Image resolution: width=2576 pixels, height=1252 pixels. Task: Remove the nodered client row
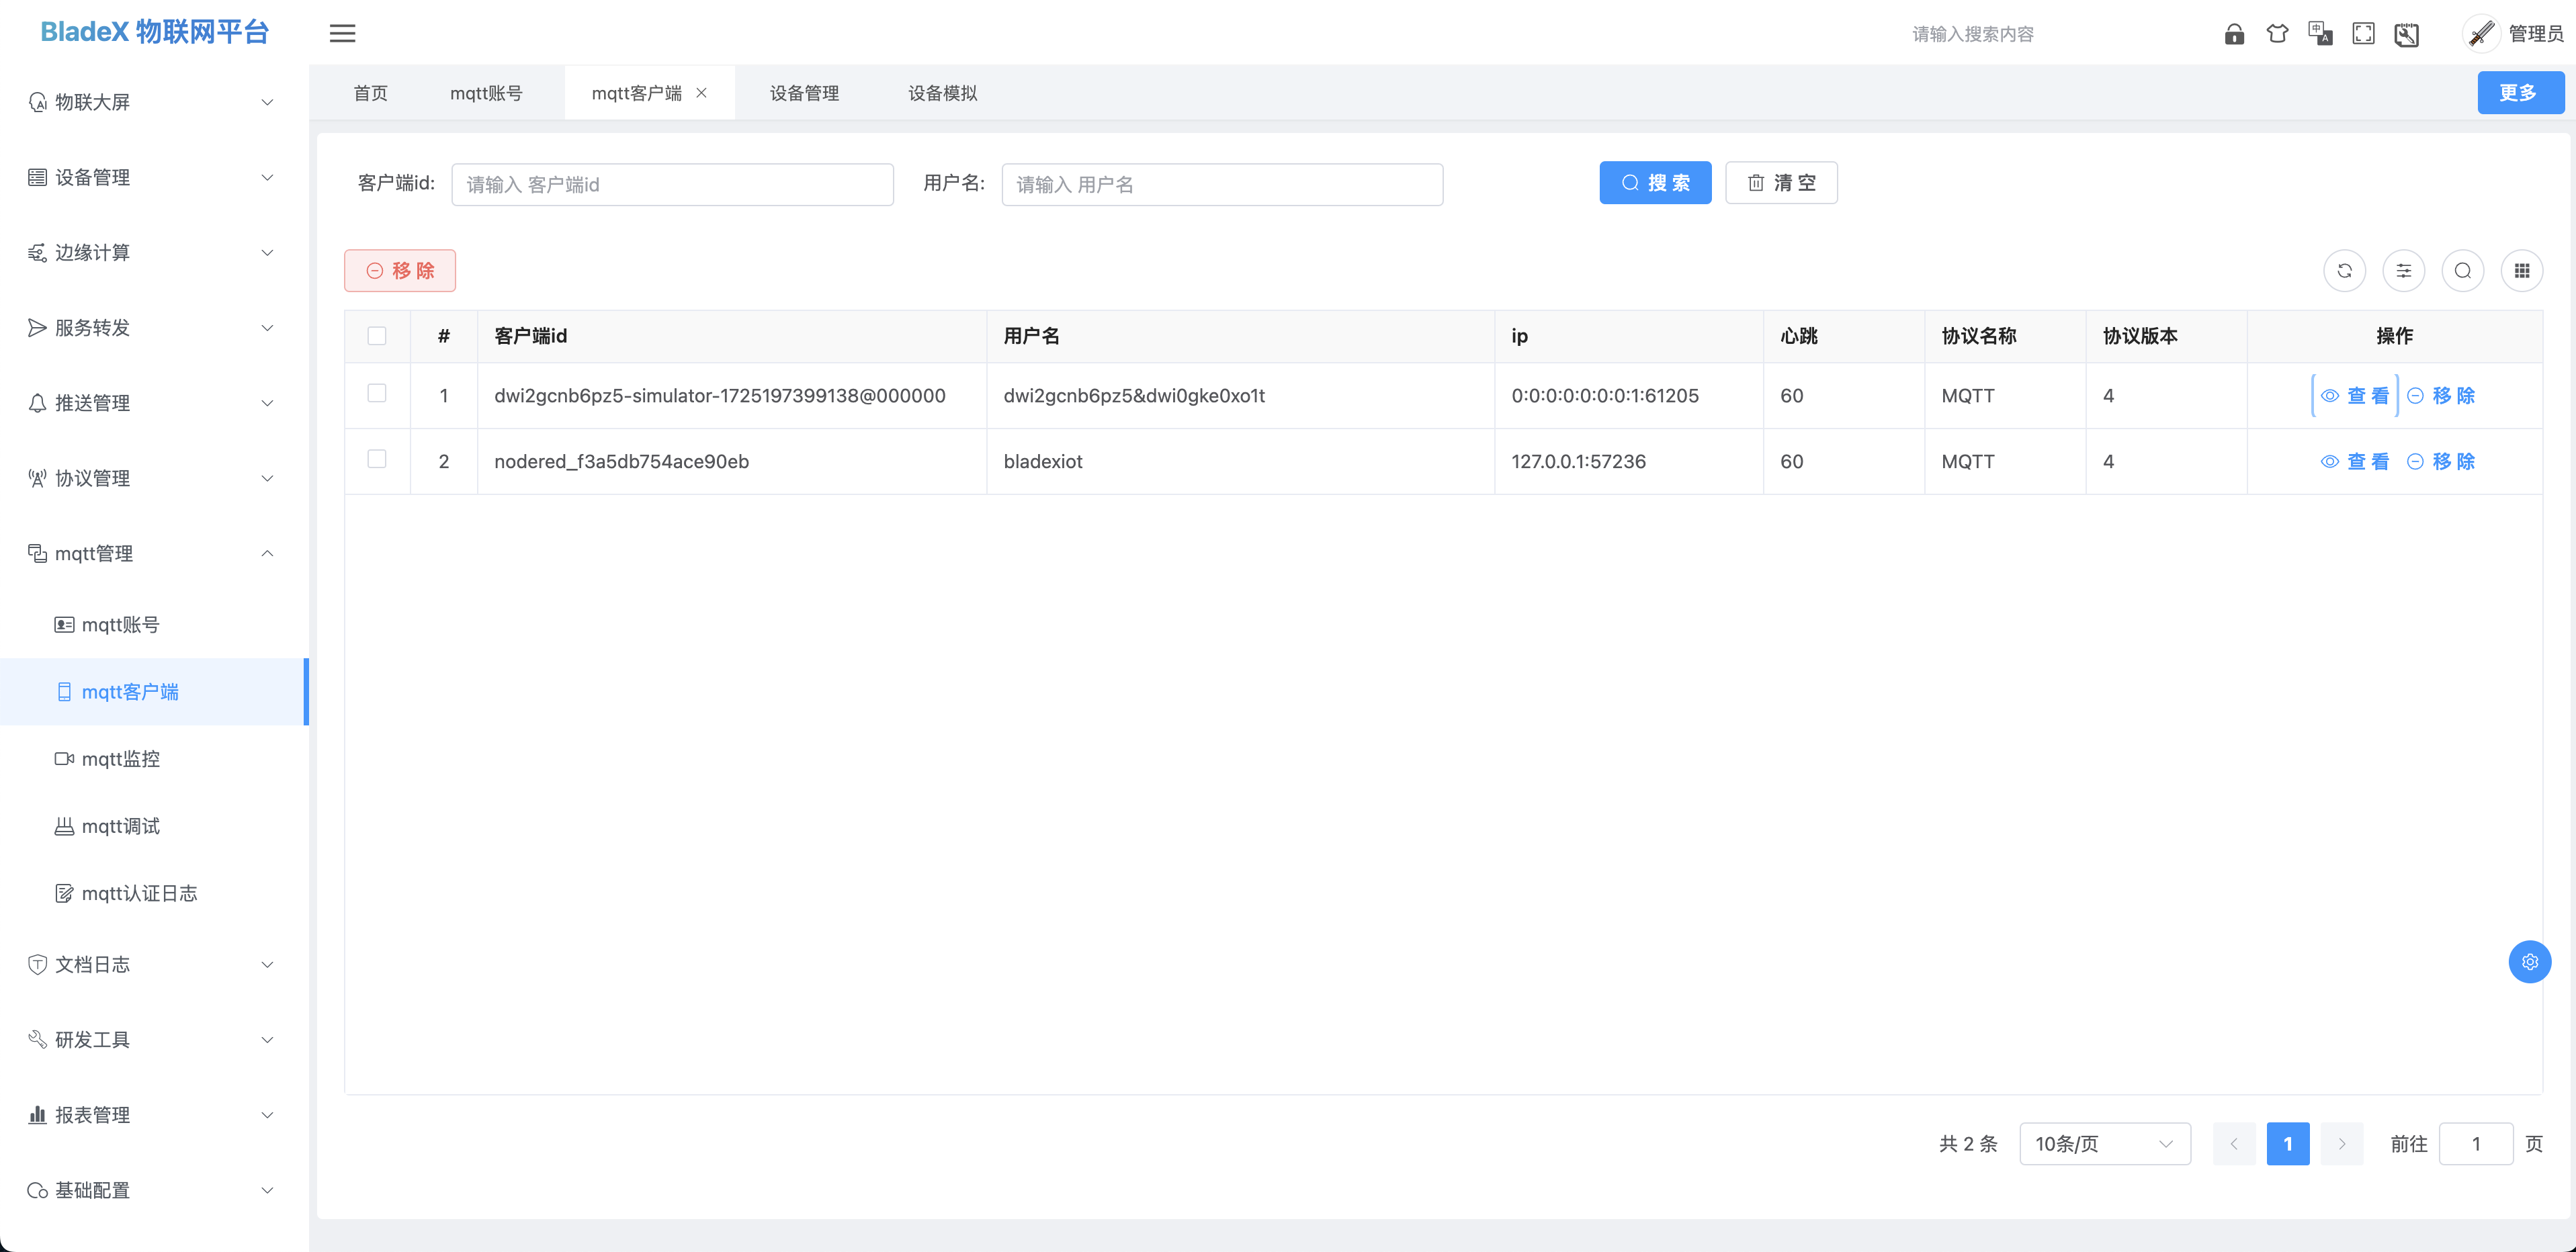coord(2440,461)
